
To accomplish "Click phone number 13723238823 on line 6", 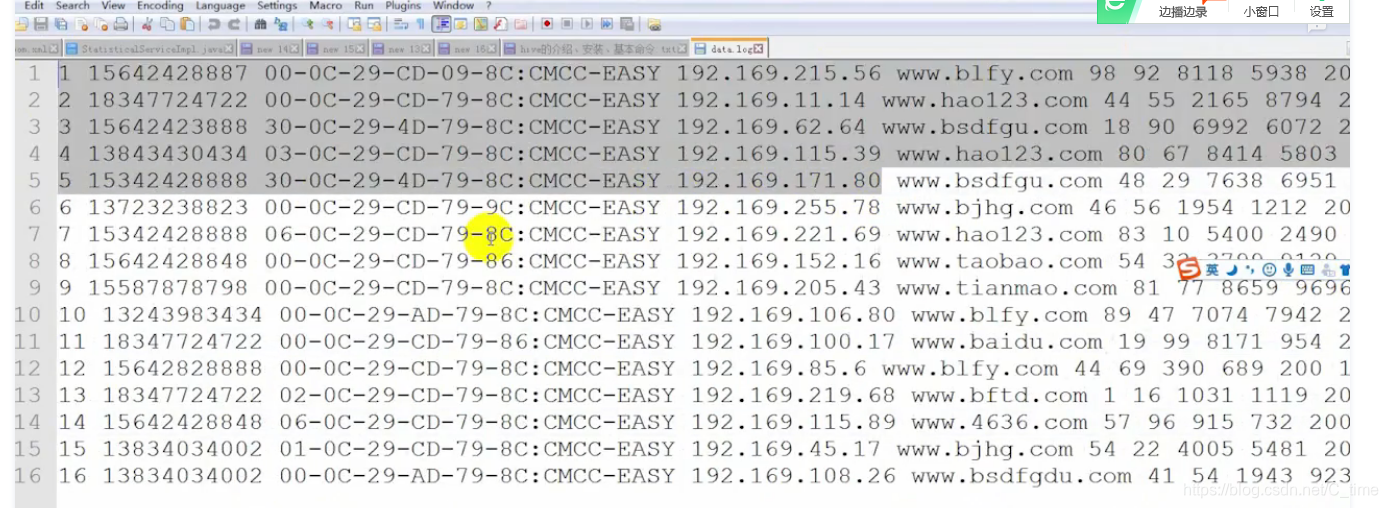I will 168,207.
